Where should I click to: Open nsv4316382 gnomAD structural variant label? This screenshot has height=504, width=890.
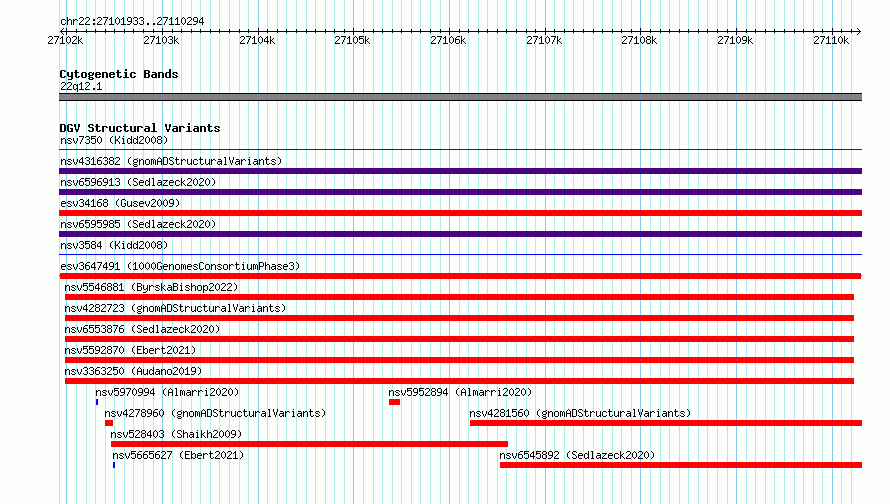pos(171,161)
